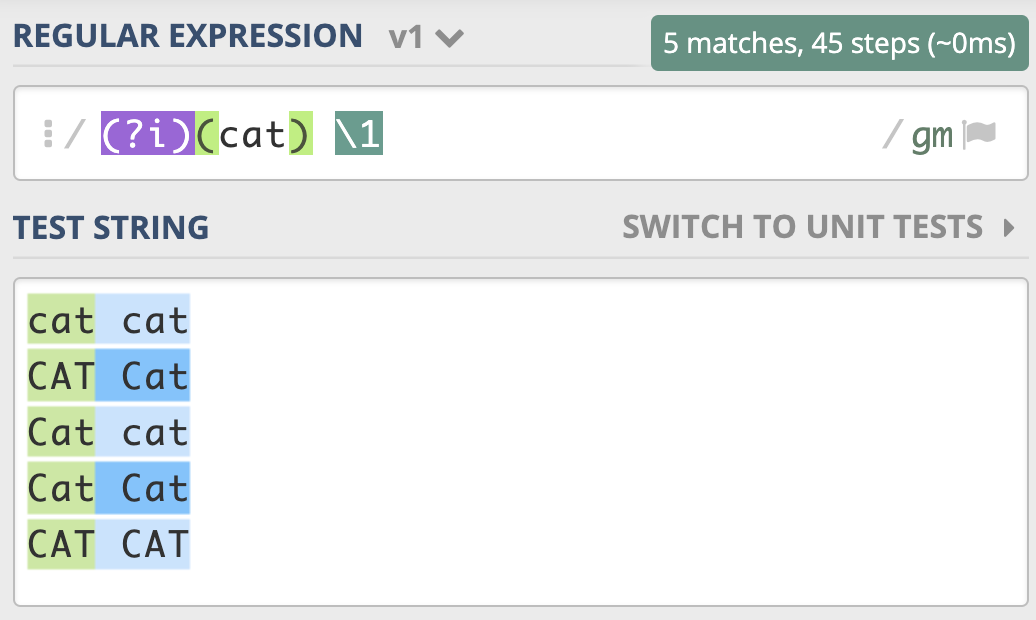This screenshot has height=620, width=1036.
Task: Open the regex flags flag icon
Action: click(979, 134)
